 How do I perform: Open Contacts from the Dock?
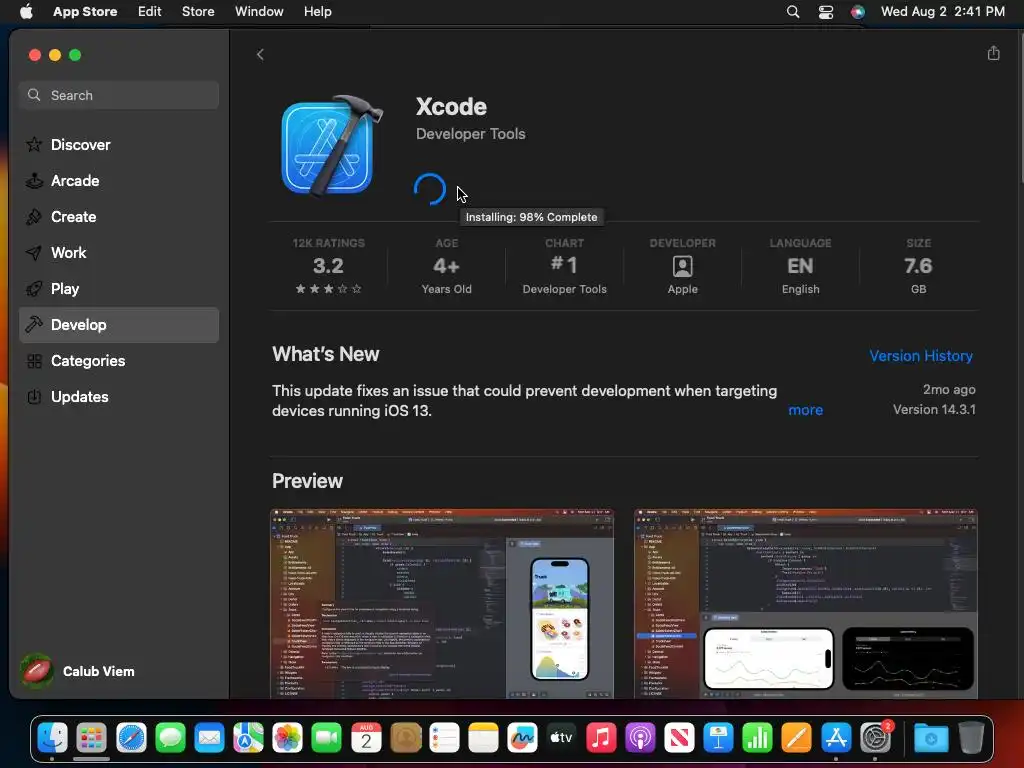(x=405, y=738)
